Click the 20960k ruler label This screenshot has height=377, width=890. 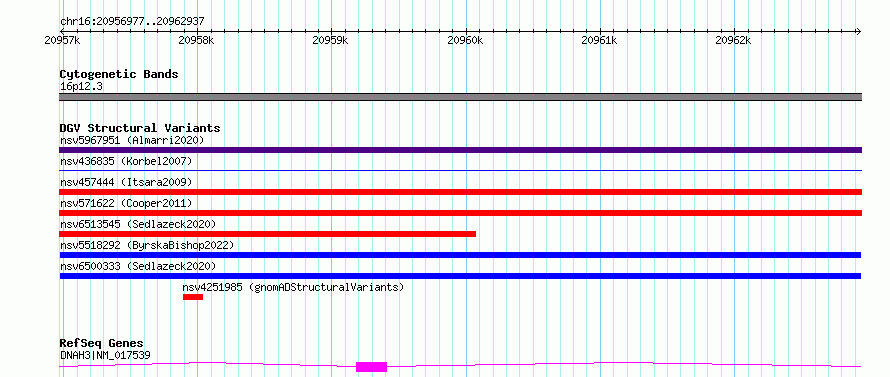coord(465,40)
